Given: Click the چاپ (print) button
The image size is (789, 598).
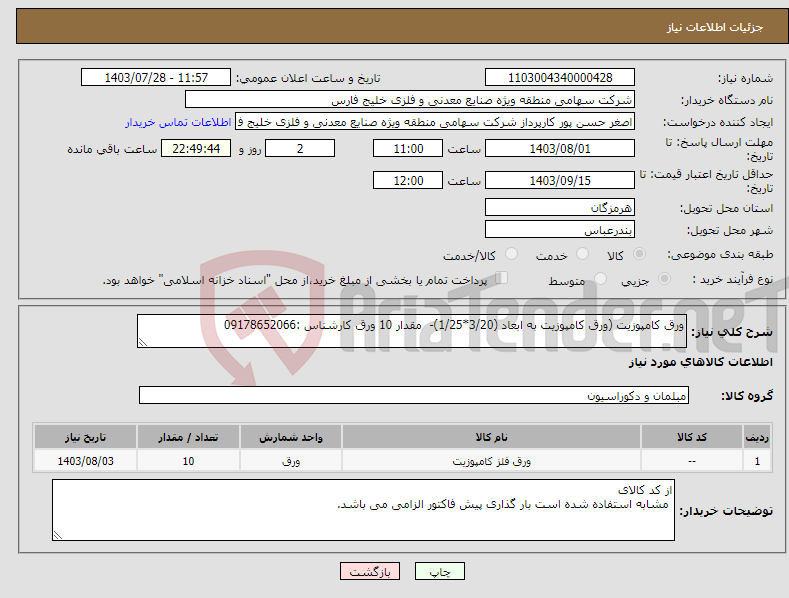Looking at the screenshot, I should coord(439,571).
